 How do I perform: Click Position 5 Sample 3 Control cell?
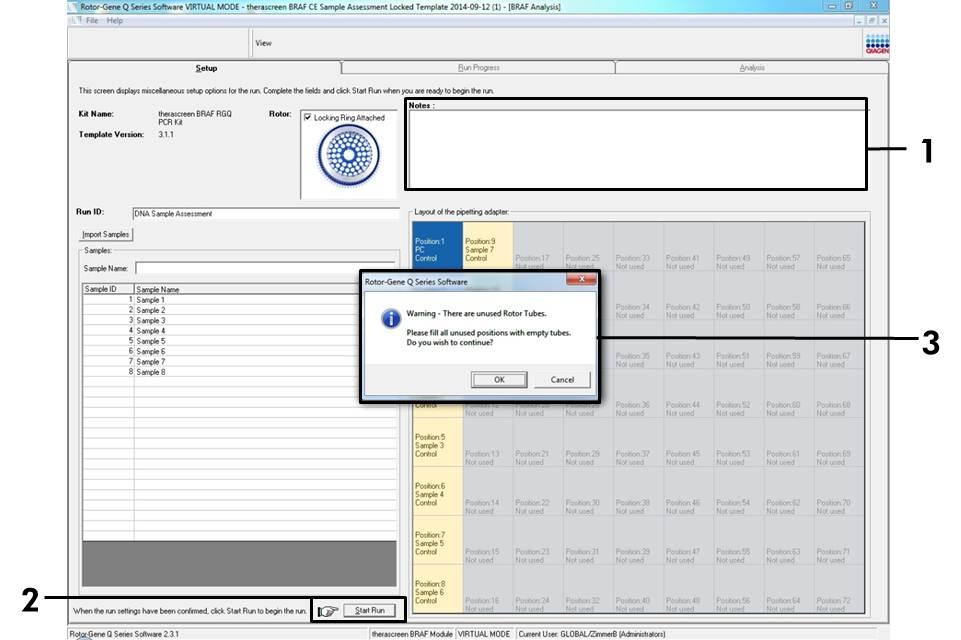[438, 443]
